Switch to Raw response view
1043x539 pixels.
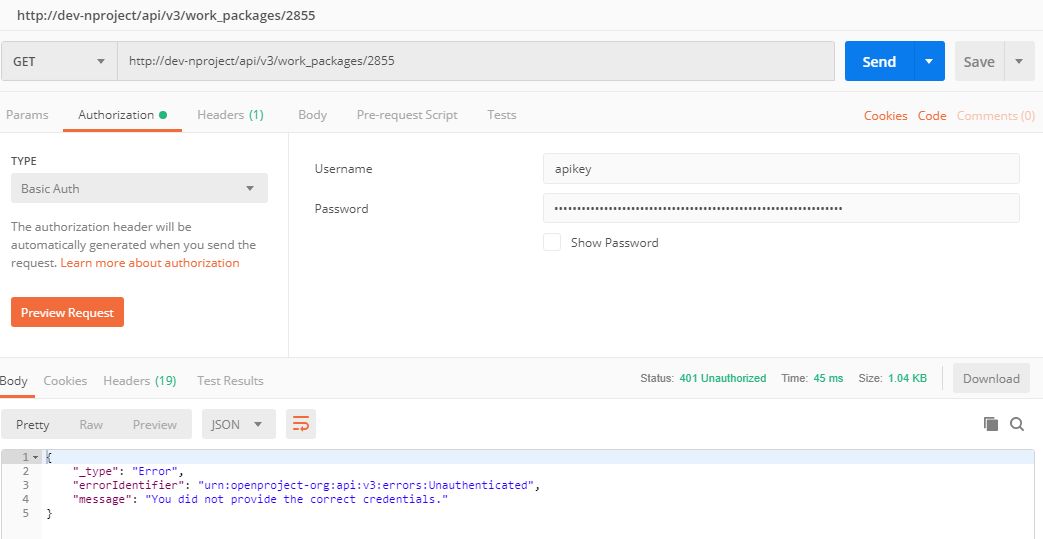click(91, 424)
